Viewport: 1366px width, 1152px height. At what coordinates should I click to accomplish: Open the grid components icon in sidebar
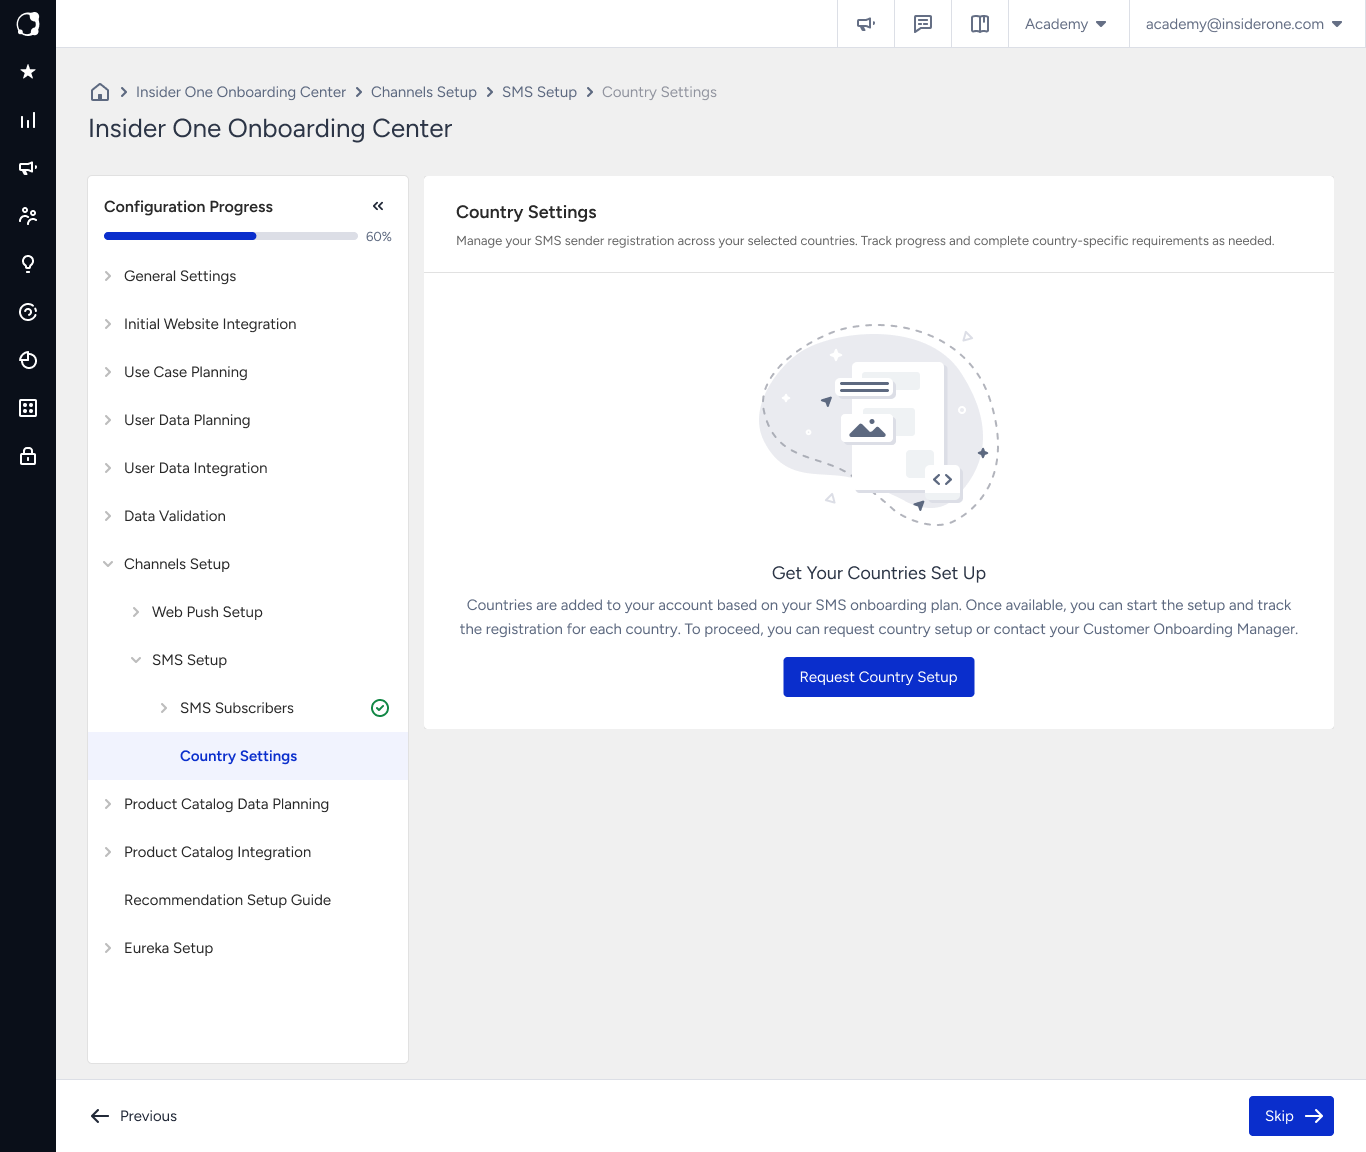click(x=28, y=408)
